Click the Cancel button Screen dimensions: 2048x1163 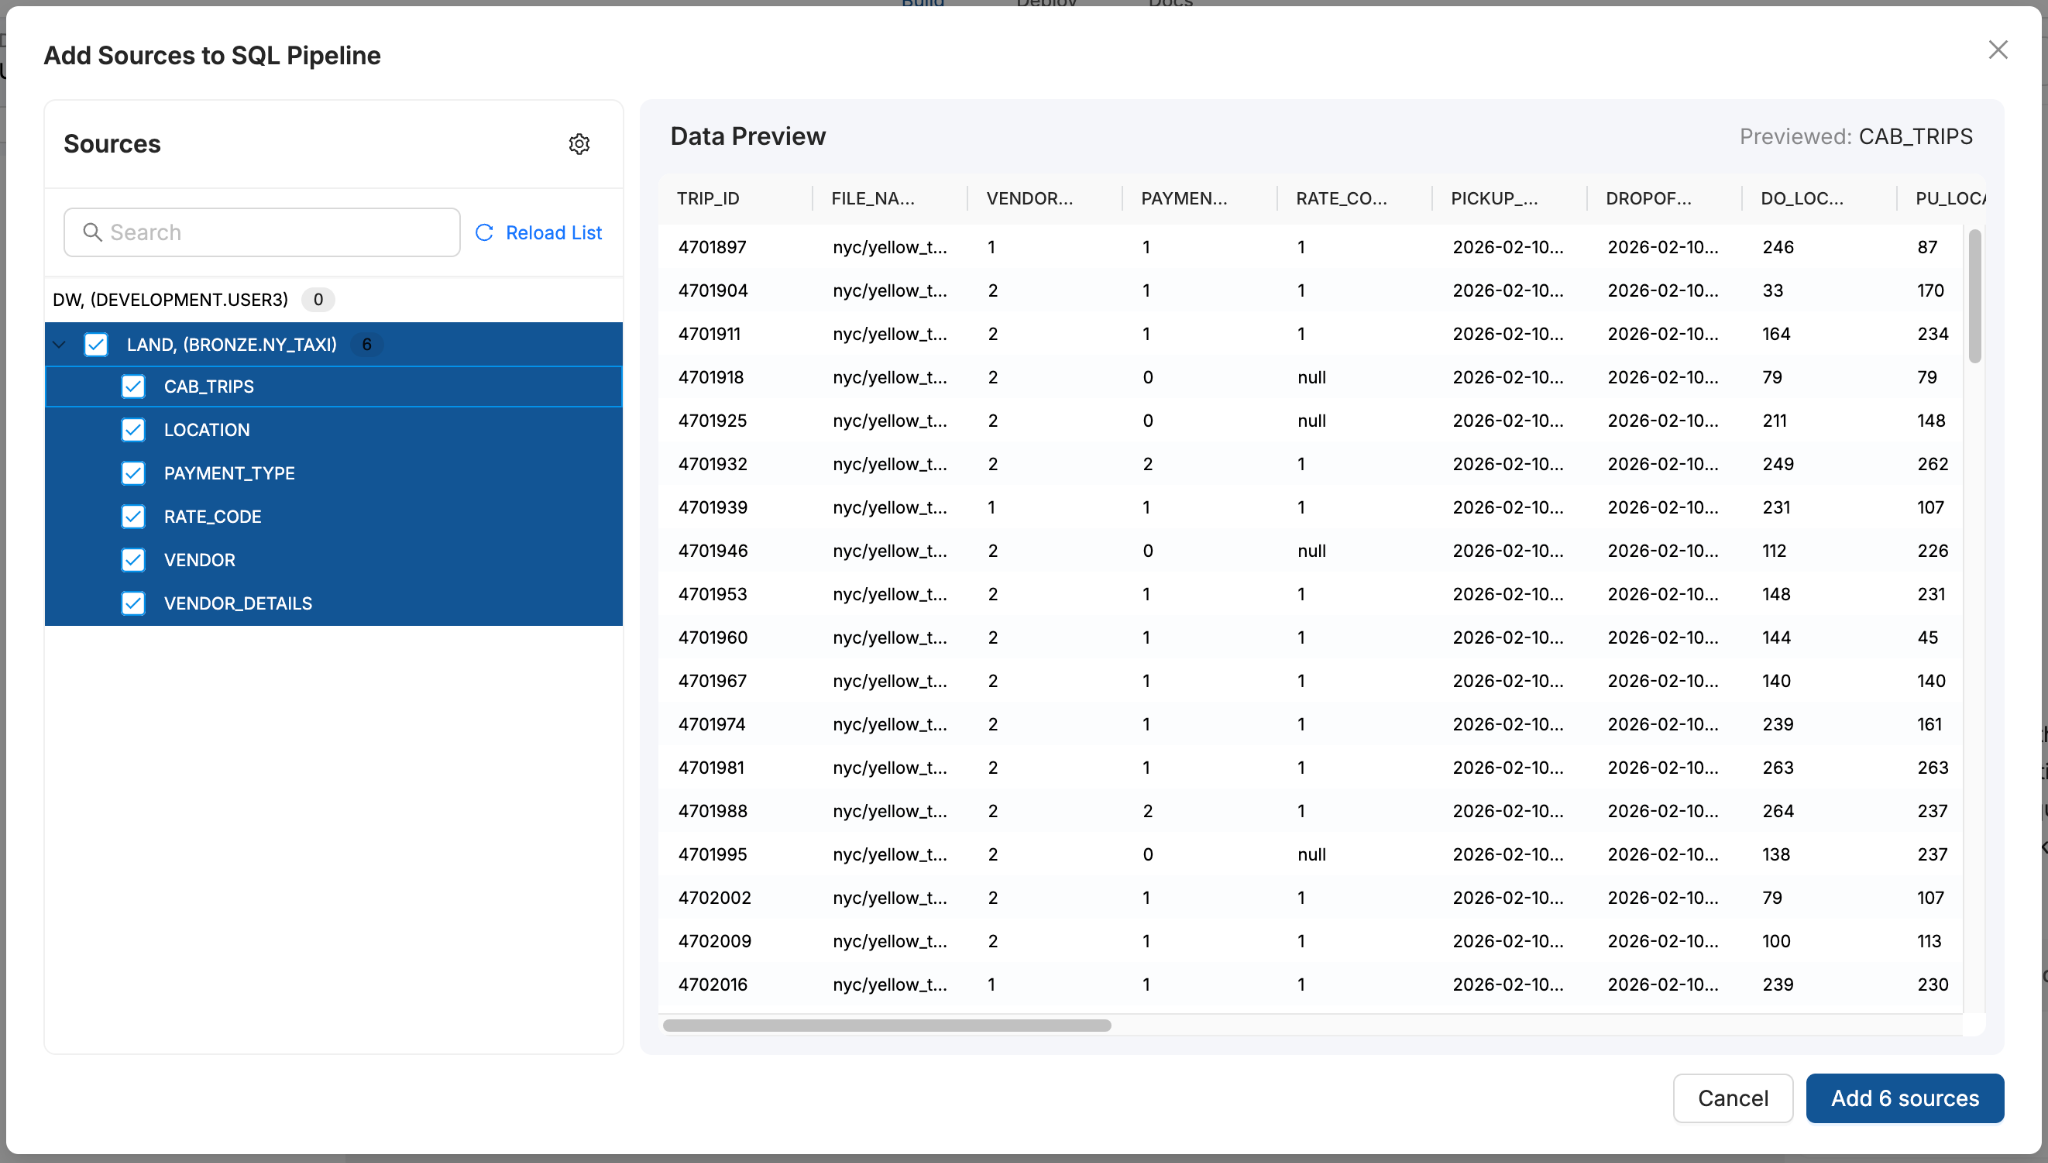(x=1732, y=1098)
